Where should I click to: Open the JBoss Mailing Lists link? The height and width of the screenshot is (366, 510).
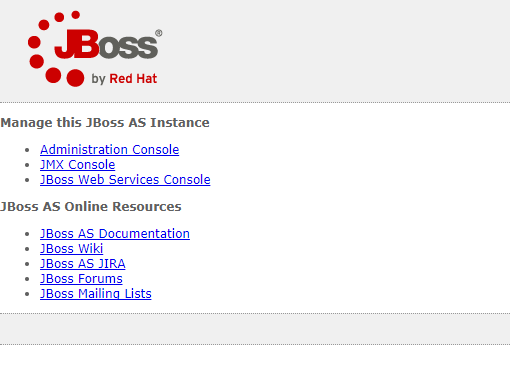[96, 294]
